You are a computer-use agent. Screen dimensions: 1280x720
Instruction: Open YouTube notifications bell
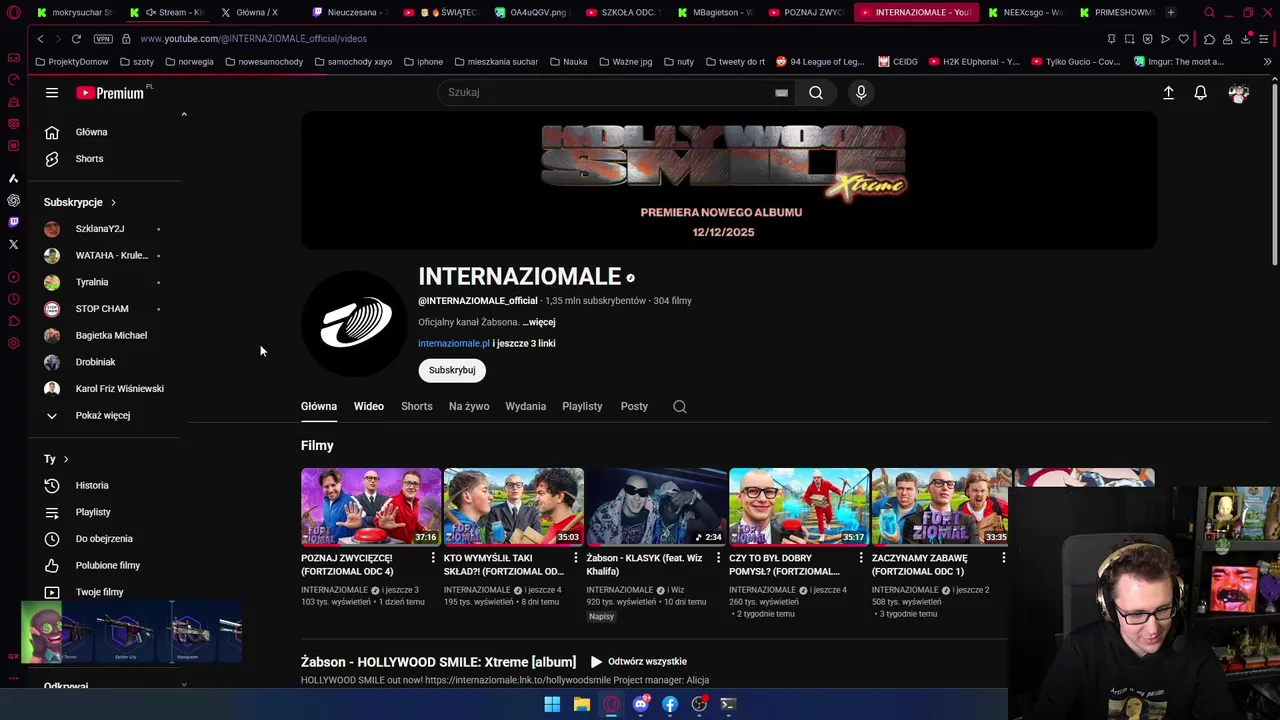[1201, 93]
